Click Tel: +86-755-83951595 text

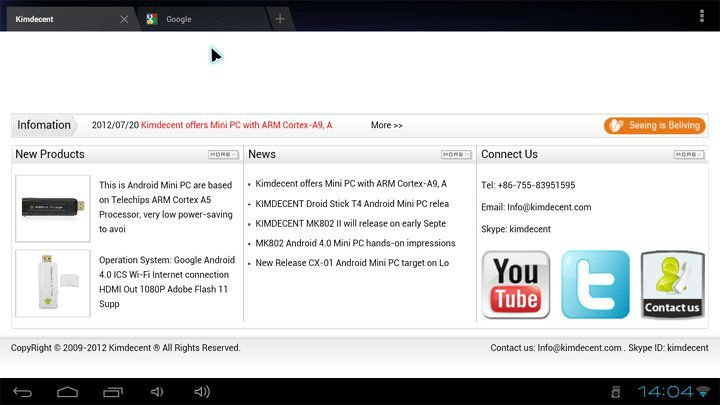(x=528, y=185)
